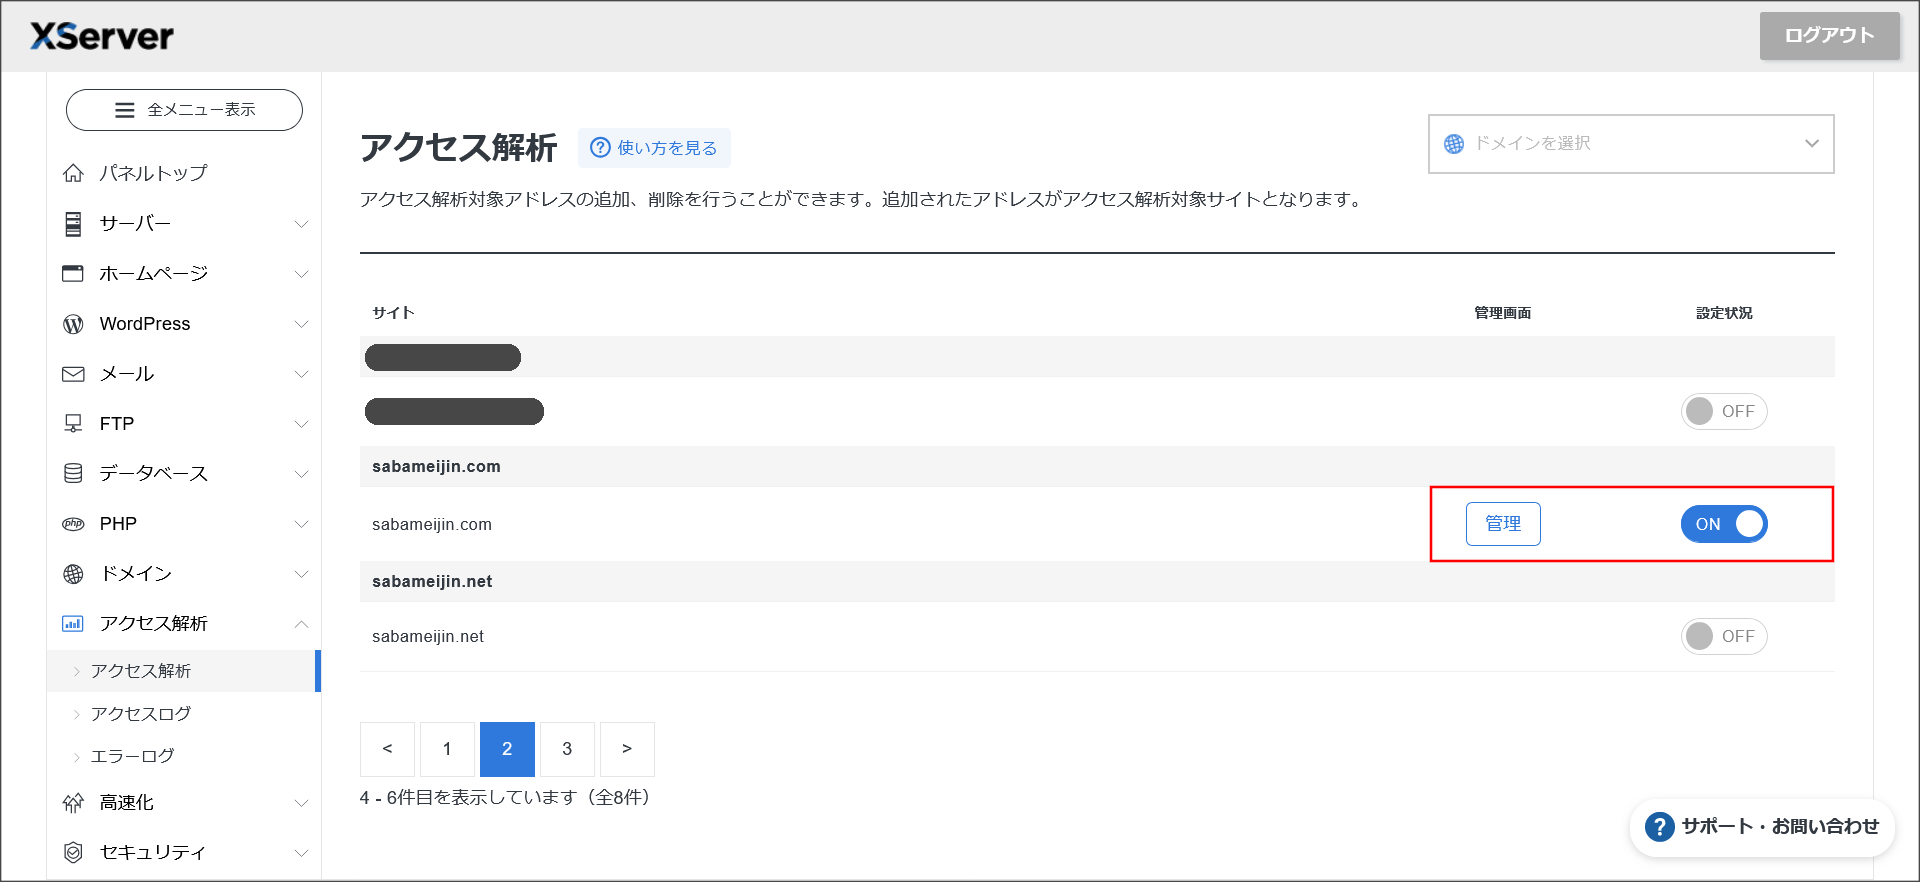Screen dimensions: 1920x882
Task: Click the ログアウト button
Action: tap(1829, 36)
